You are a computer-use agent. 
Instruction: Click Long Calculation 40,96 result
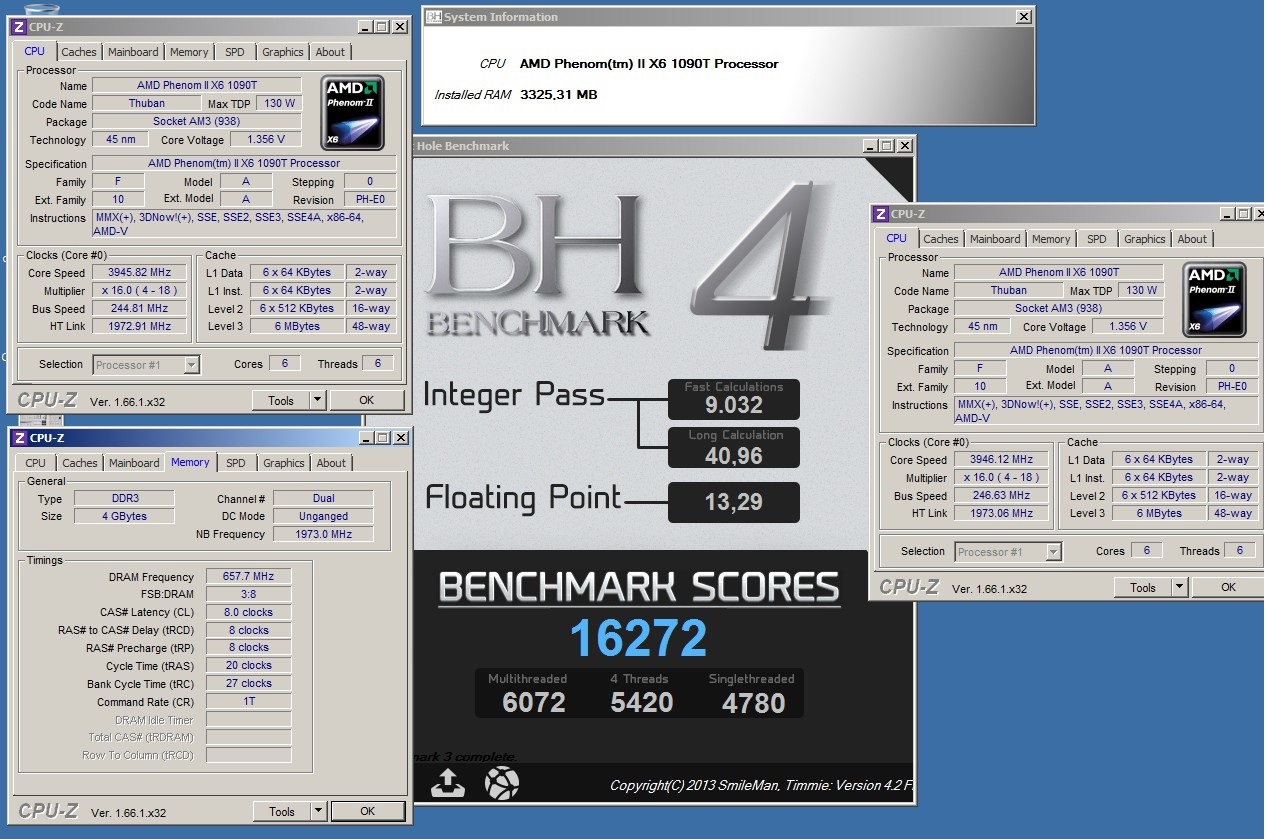point(734,455)
